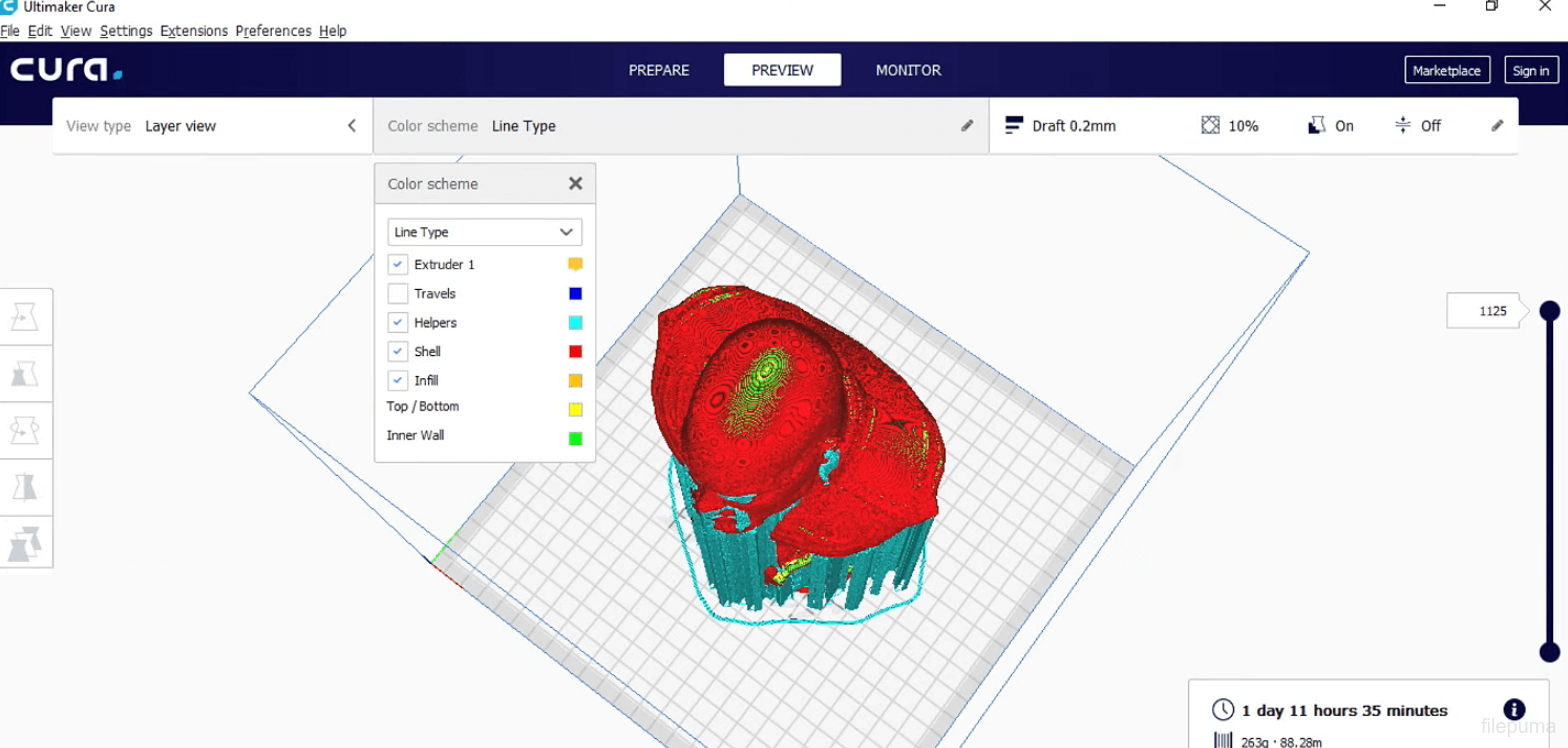1568x748 pixels.
Task: Select the Move tool in left toolbar
Action: (x=24, y=317)
